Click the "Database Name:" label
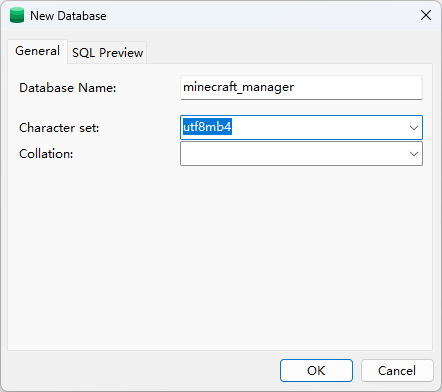442x392 pixels. (68, 88)
